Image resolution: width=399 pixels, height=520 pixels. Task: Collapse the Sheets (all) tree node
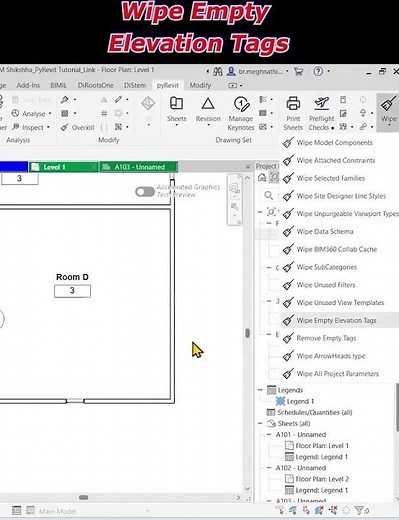tap(261, 423)
